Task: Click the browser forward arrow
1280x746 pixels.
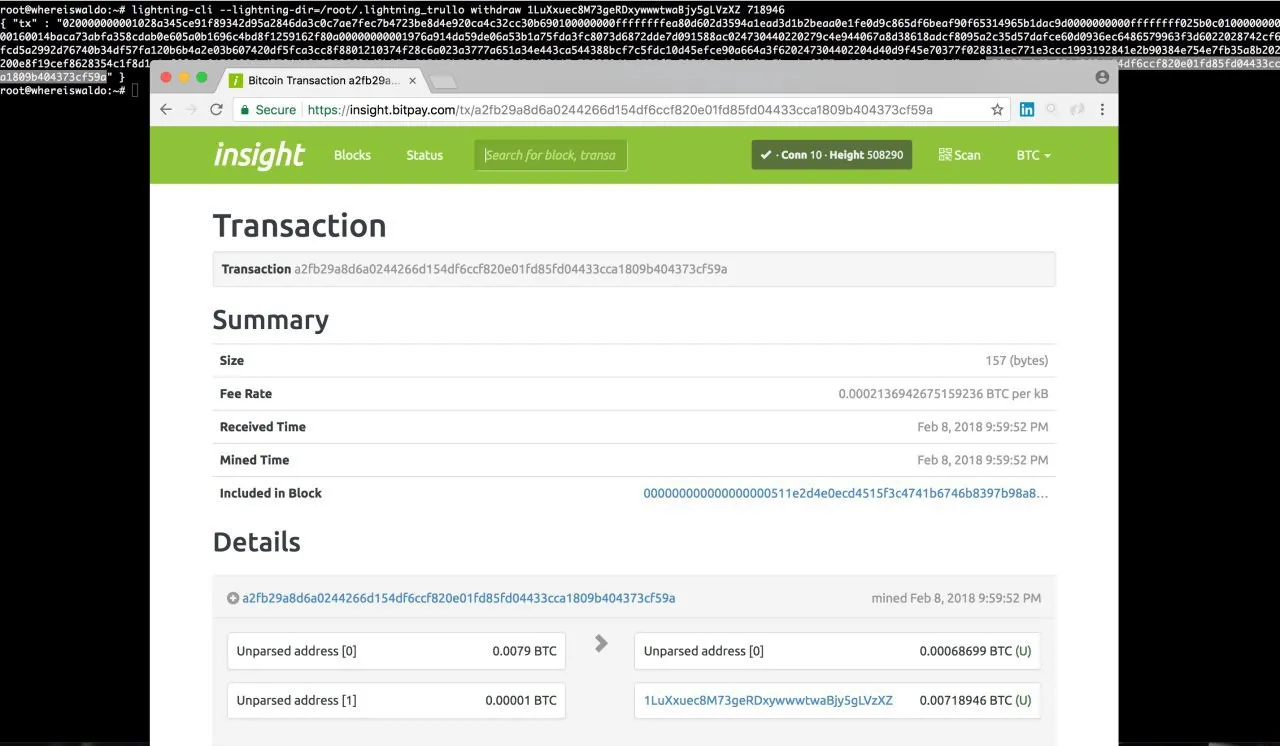Action: point(191,110)
